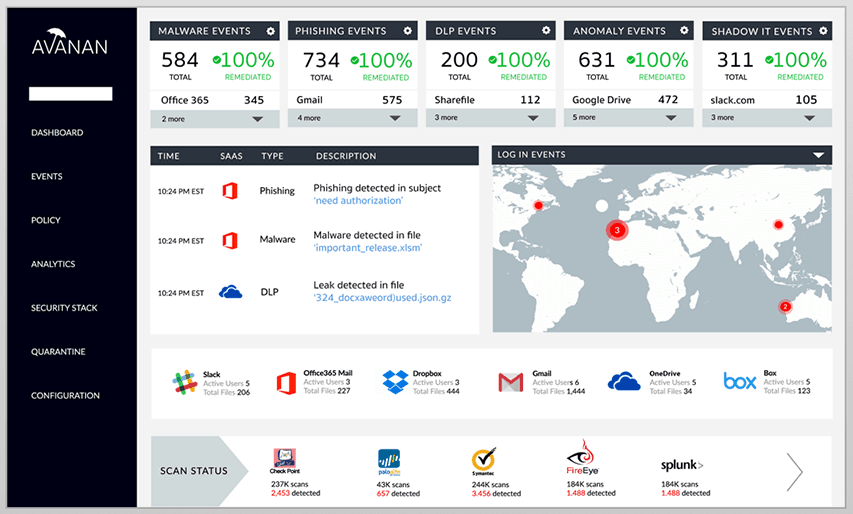Click the Malware Events total 584
This screenshot has width=853, height=514.
tap(180, 60)
